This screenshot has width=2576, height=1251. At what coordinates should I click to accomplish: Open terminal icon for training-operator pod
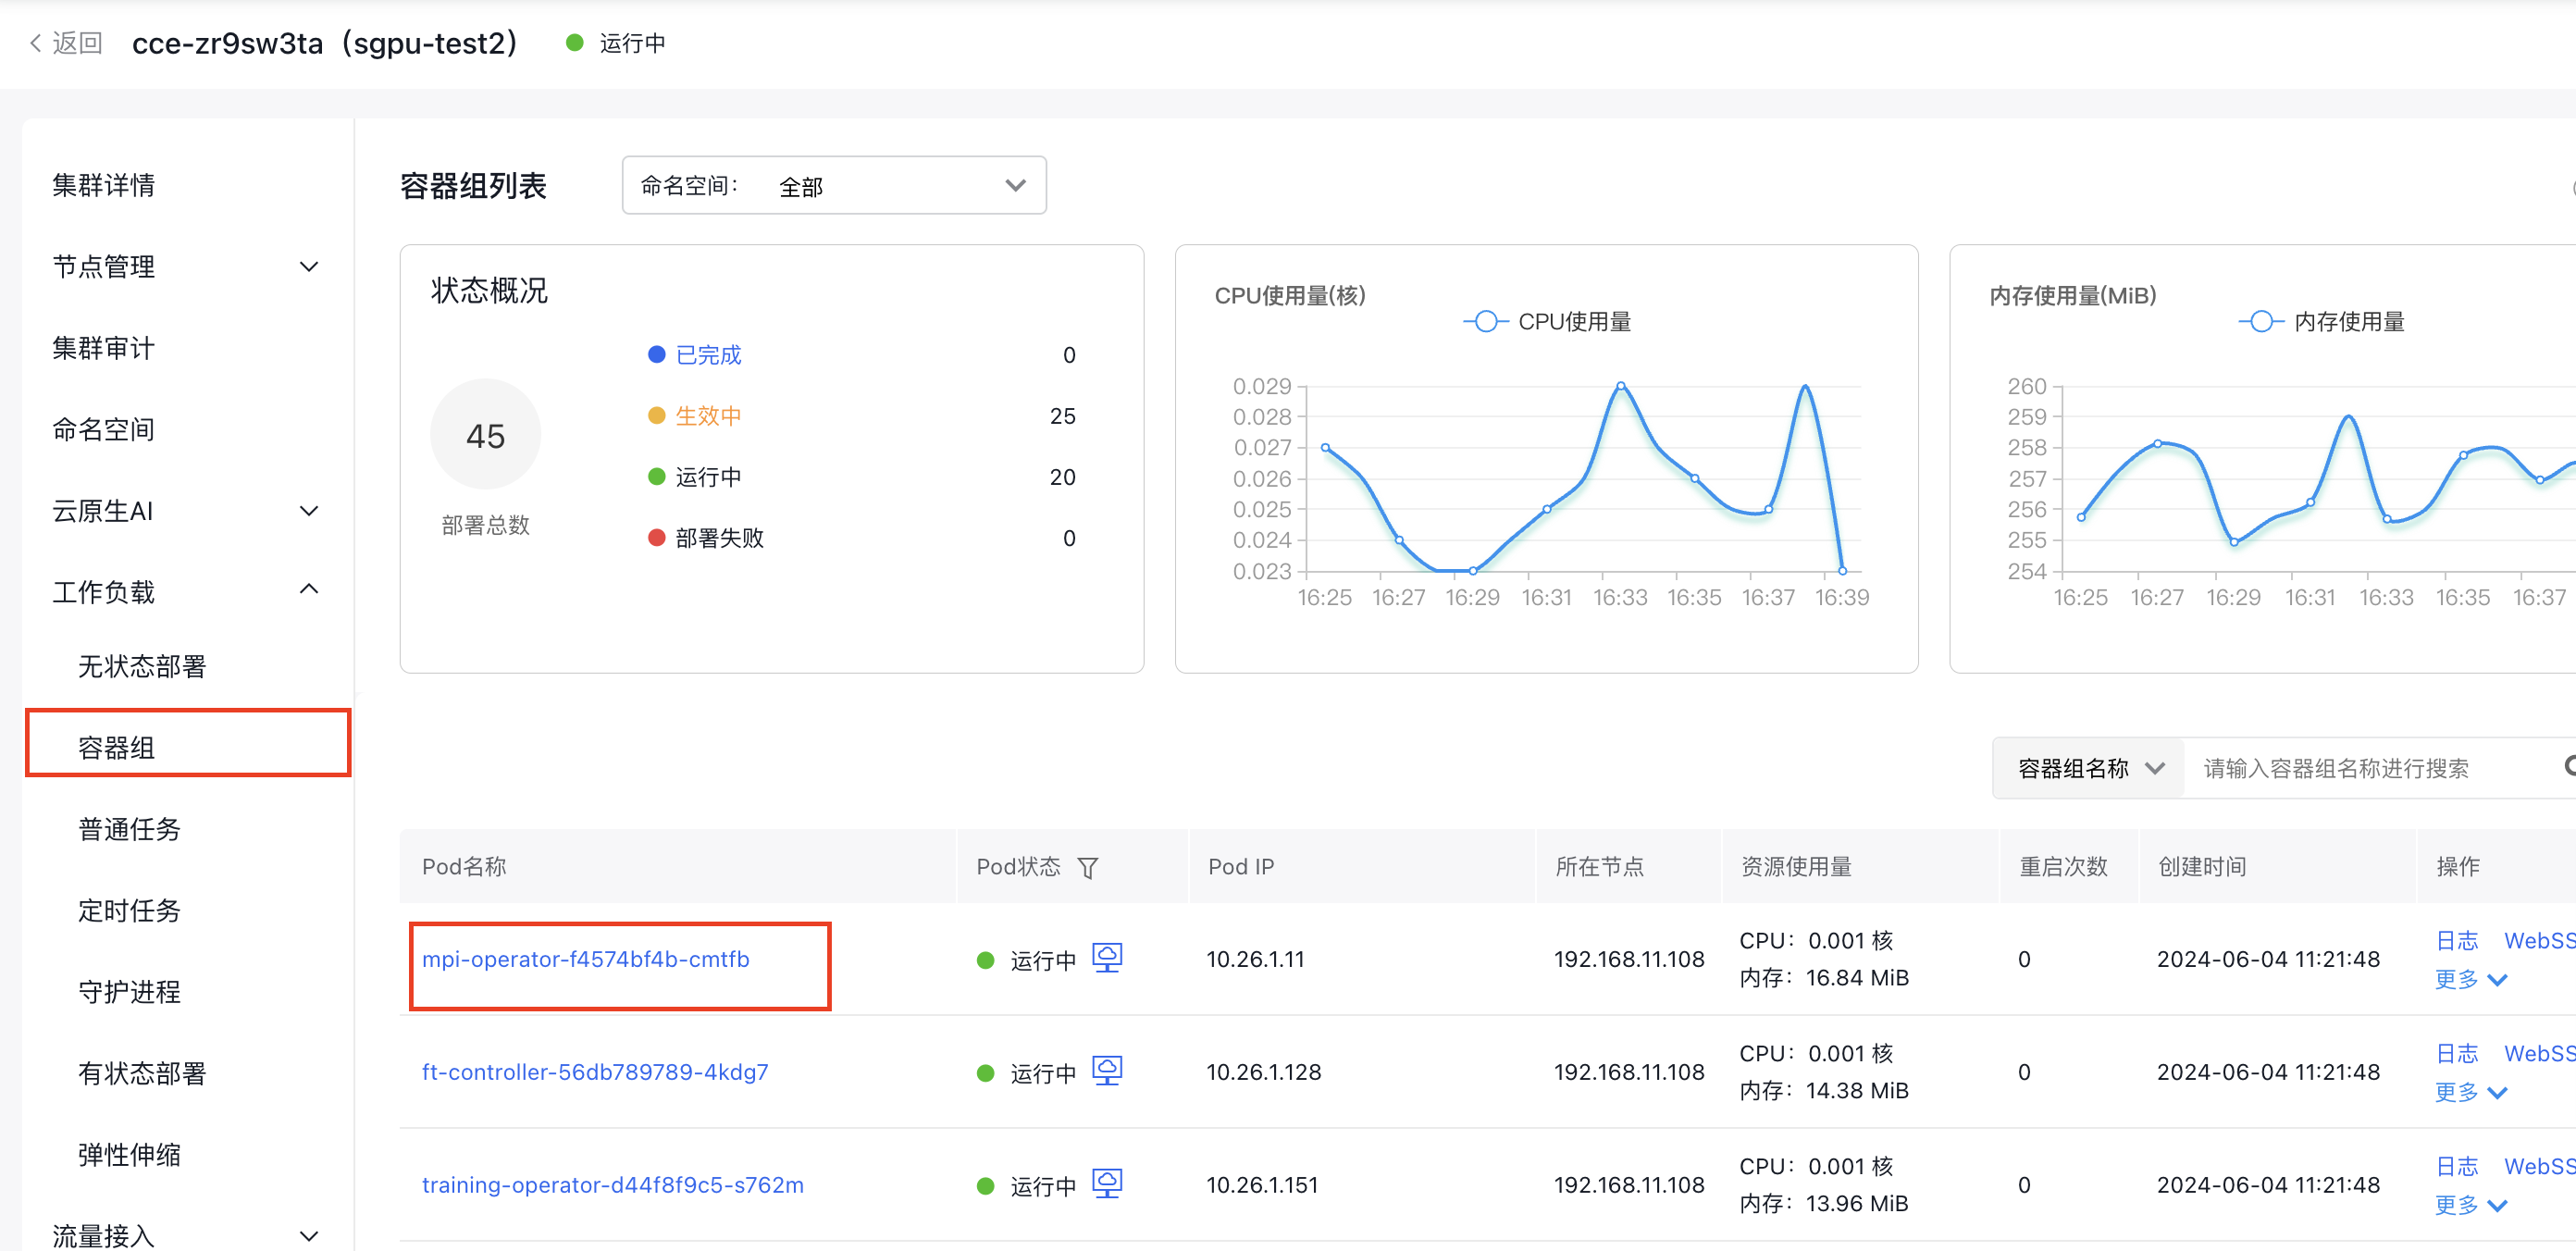pyautogui.click(x=1107, y=1184)
